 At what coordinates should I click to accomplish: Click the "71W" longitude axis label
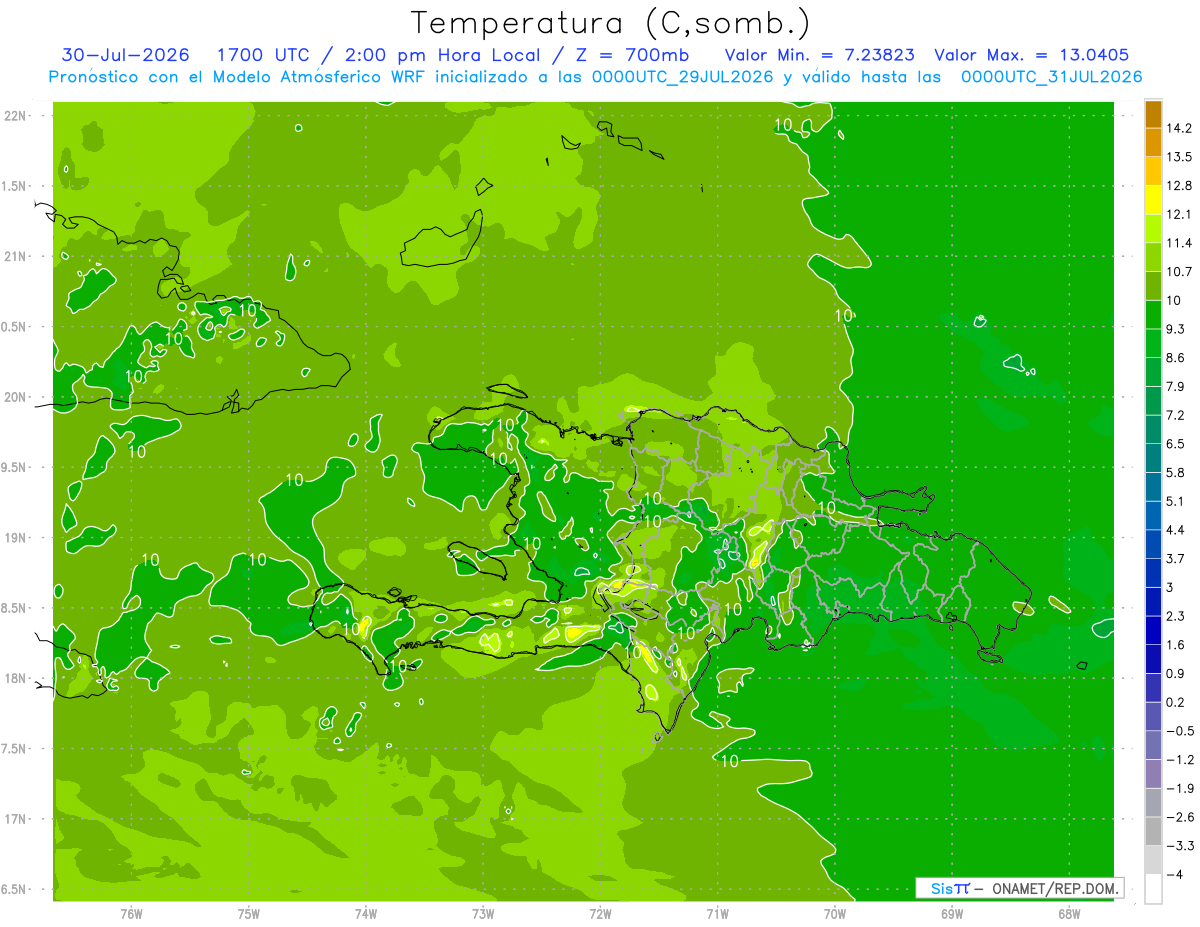pos(717,914)
